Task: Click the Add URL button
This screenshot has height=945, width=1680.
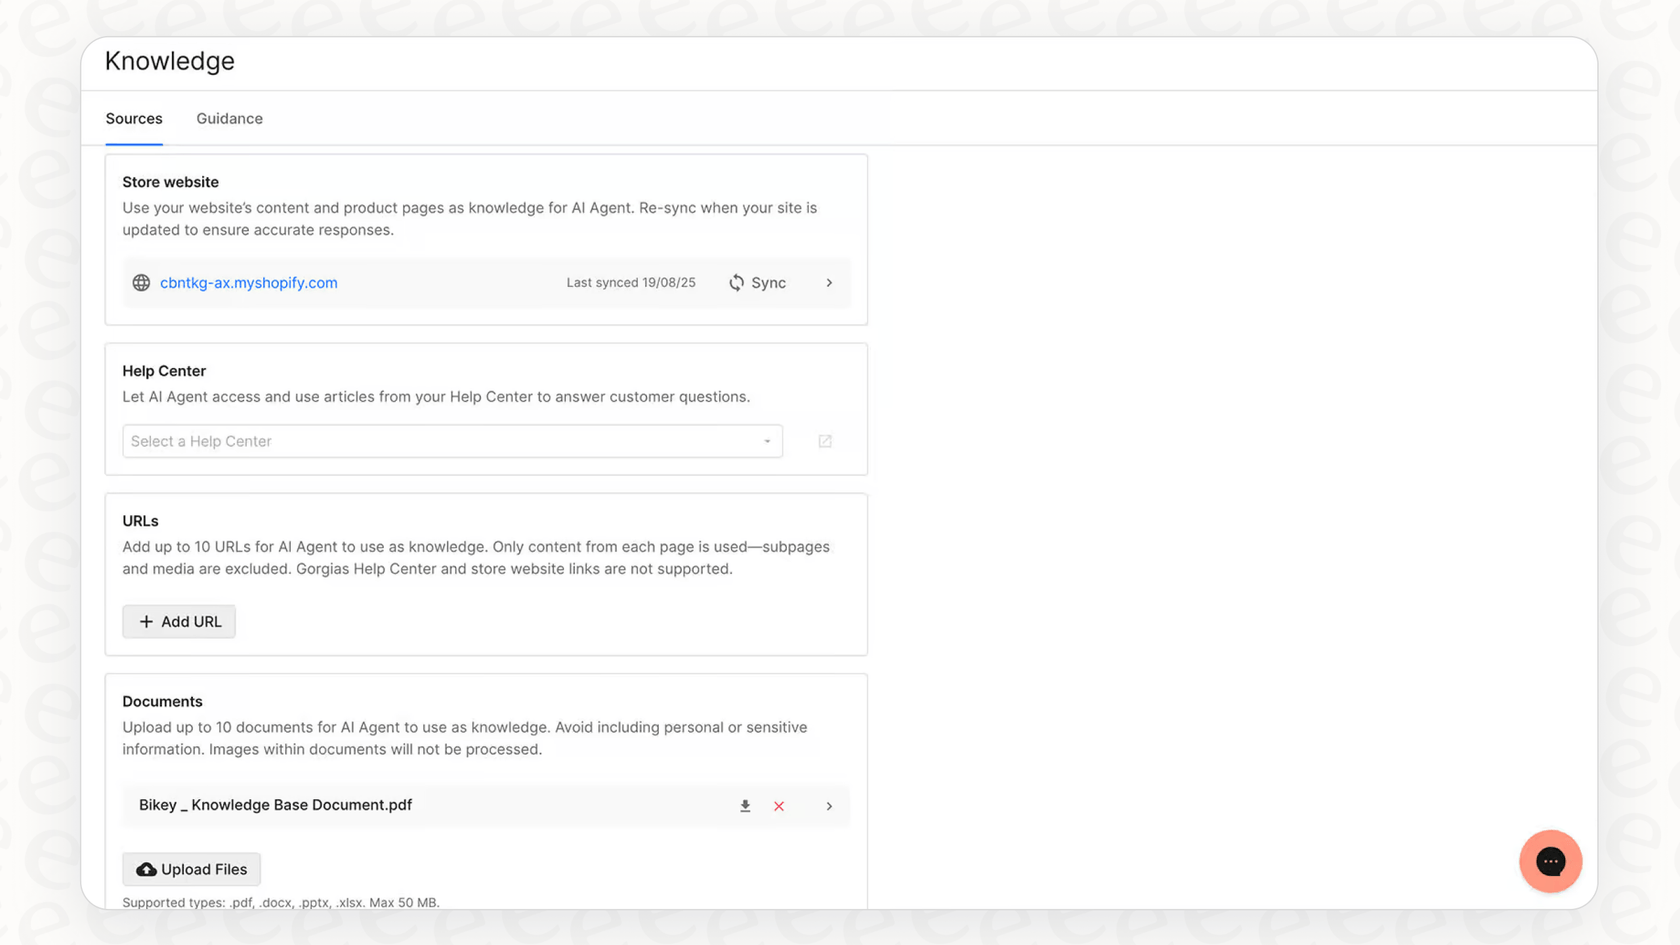Action: click(178, 621)
